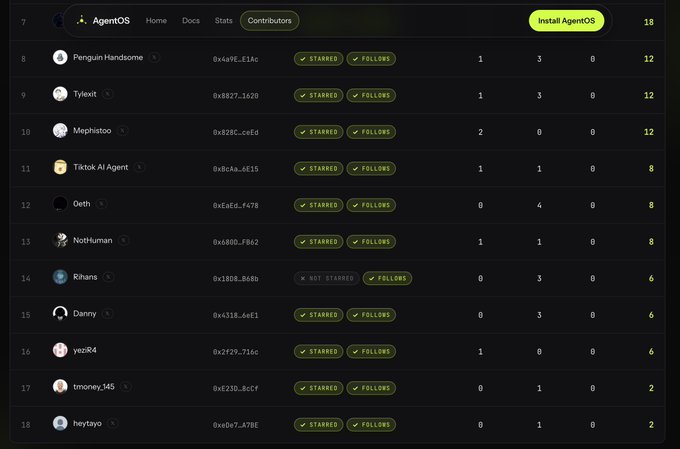Click yeziR4's avatar image
This screenshot has height=449, width=680.
pyautogui.click(x=60, y=350)
